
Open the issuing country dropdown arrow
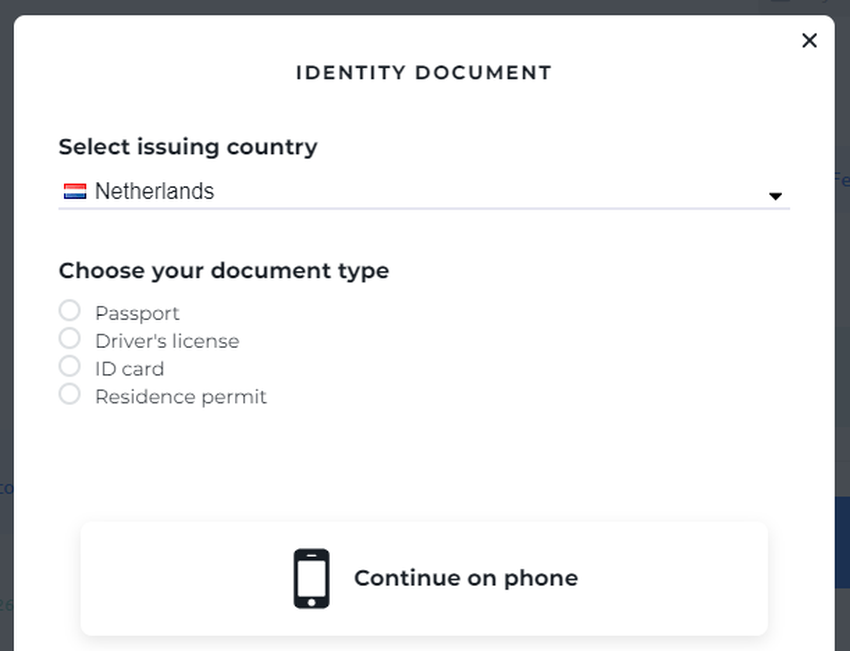tap(775, 196)
